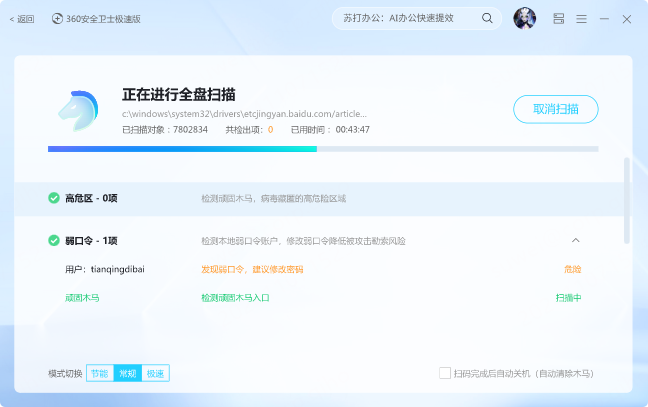
Task: Switch to 常规 scan mode
Action: [x=127, y=373]
